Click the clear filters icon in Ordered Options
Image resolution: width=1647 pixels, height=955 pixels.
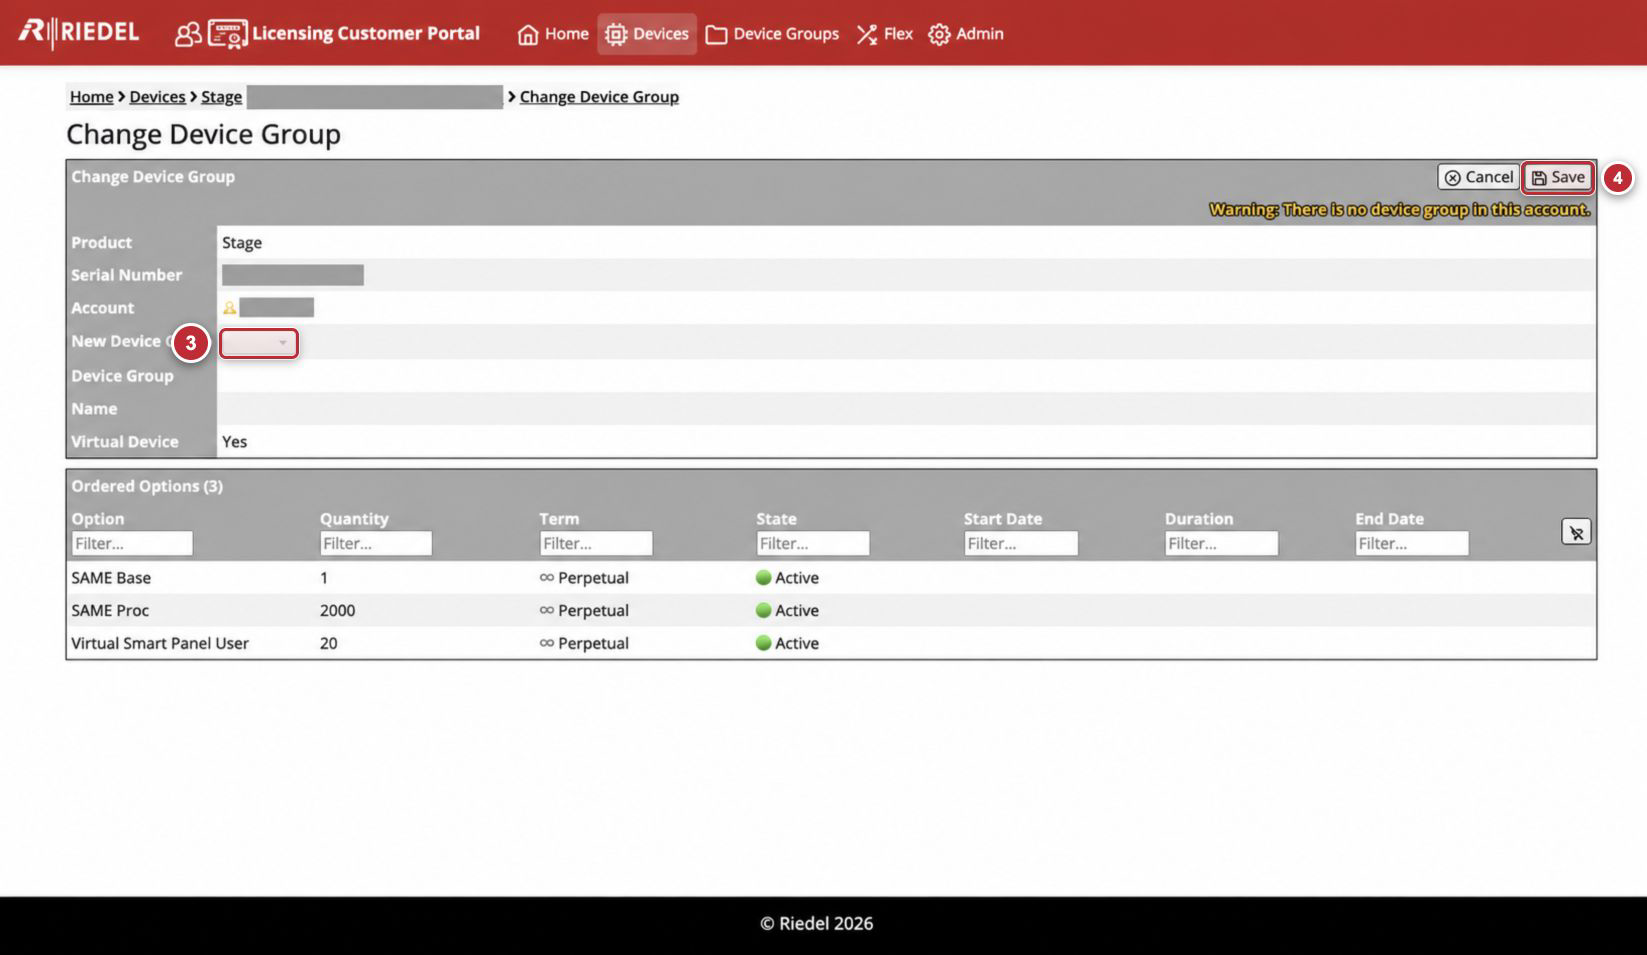(1576, 532)
